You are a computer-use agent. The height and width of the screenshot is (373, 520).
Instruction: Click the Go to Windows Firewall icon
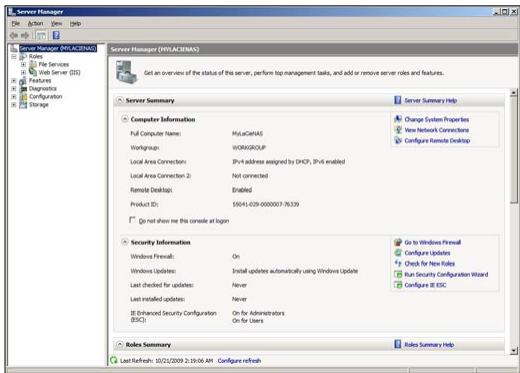(x=398, y=242)
